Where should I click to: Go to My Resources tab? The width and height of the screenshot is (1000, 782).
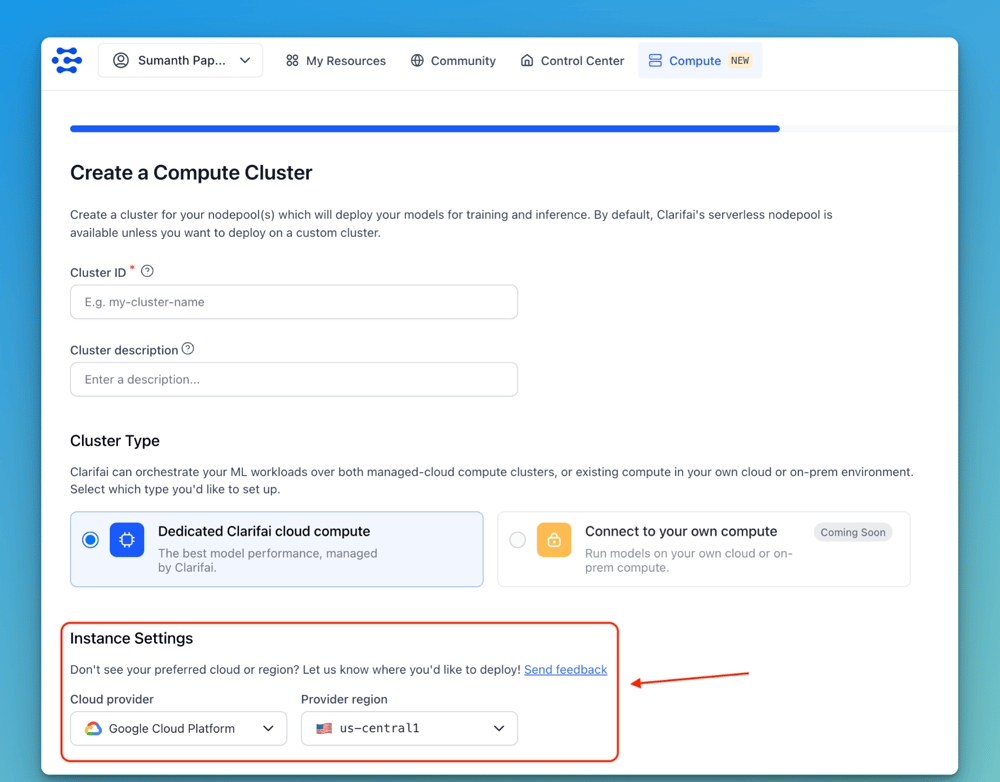click(x=336, y=61)
